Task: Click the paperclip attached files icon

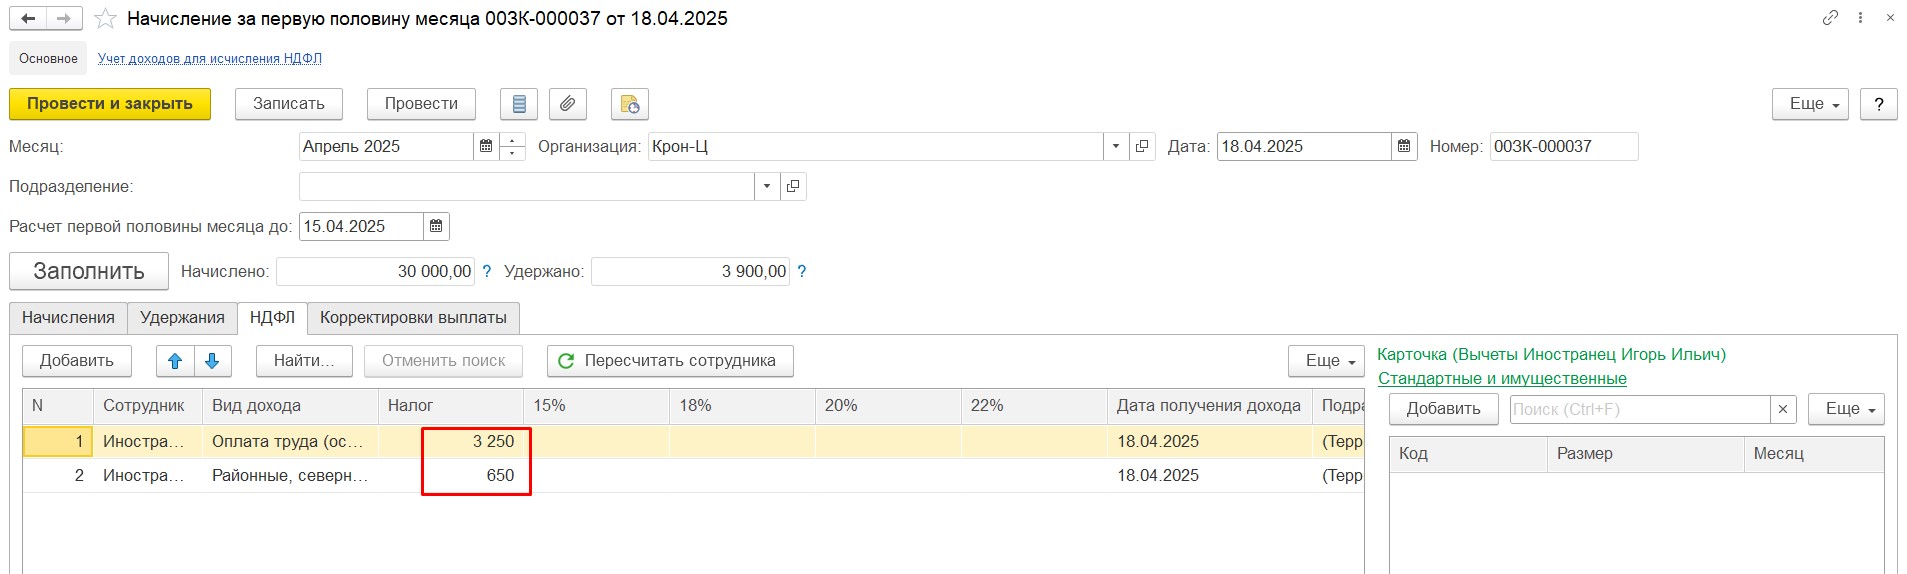Action: (567, 104)
